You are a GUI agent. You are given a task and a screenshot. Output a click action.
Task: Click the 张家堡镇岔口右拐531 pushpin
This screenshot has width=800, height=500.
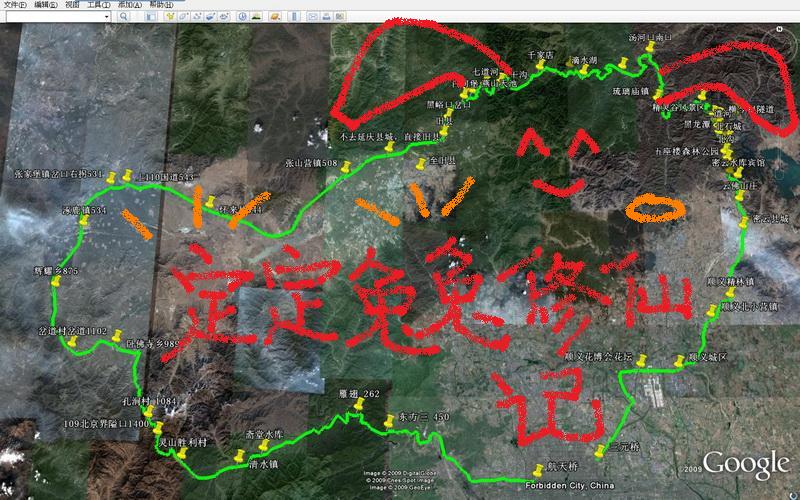[111, 178]
